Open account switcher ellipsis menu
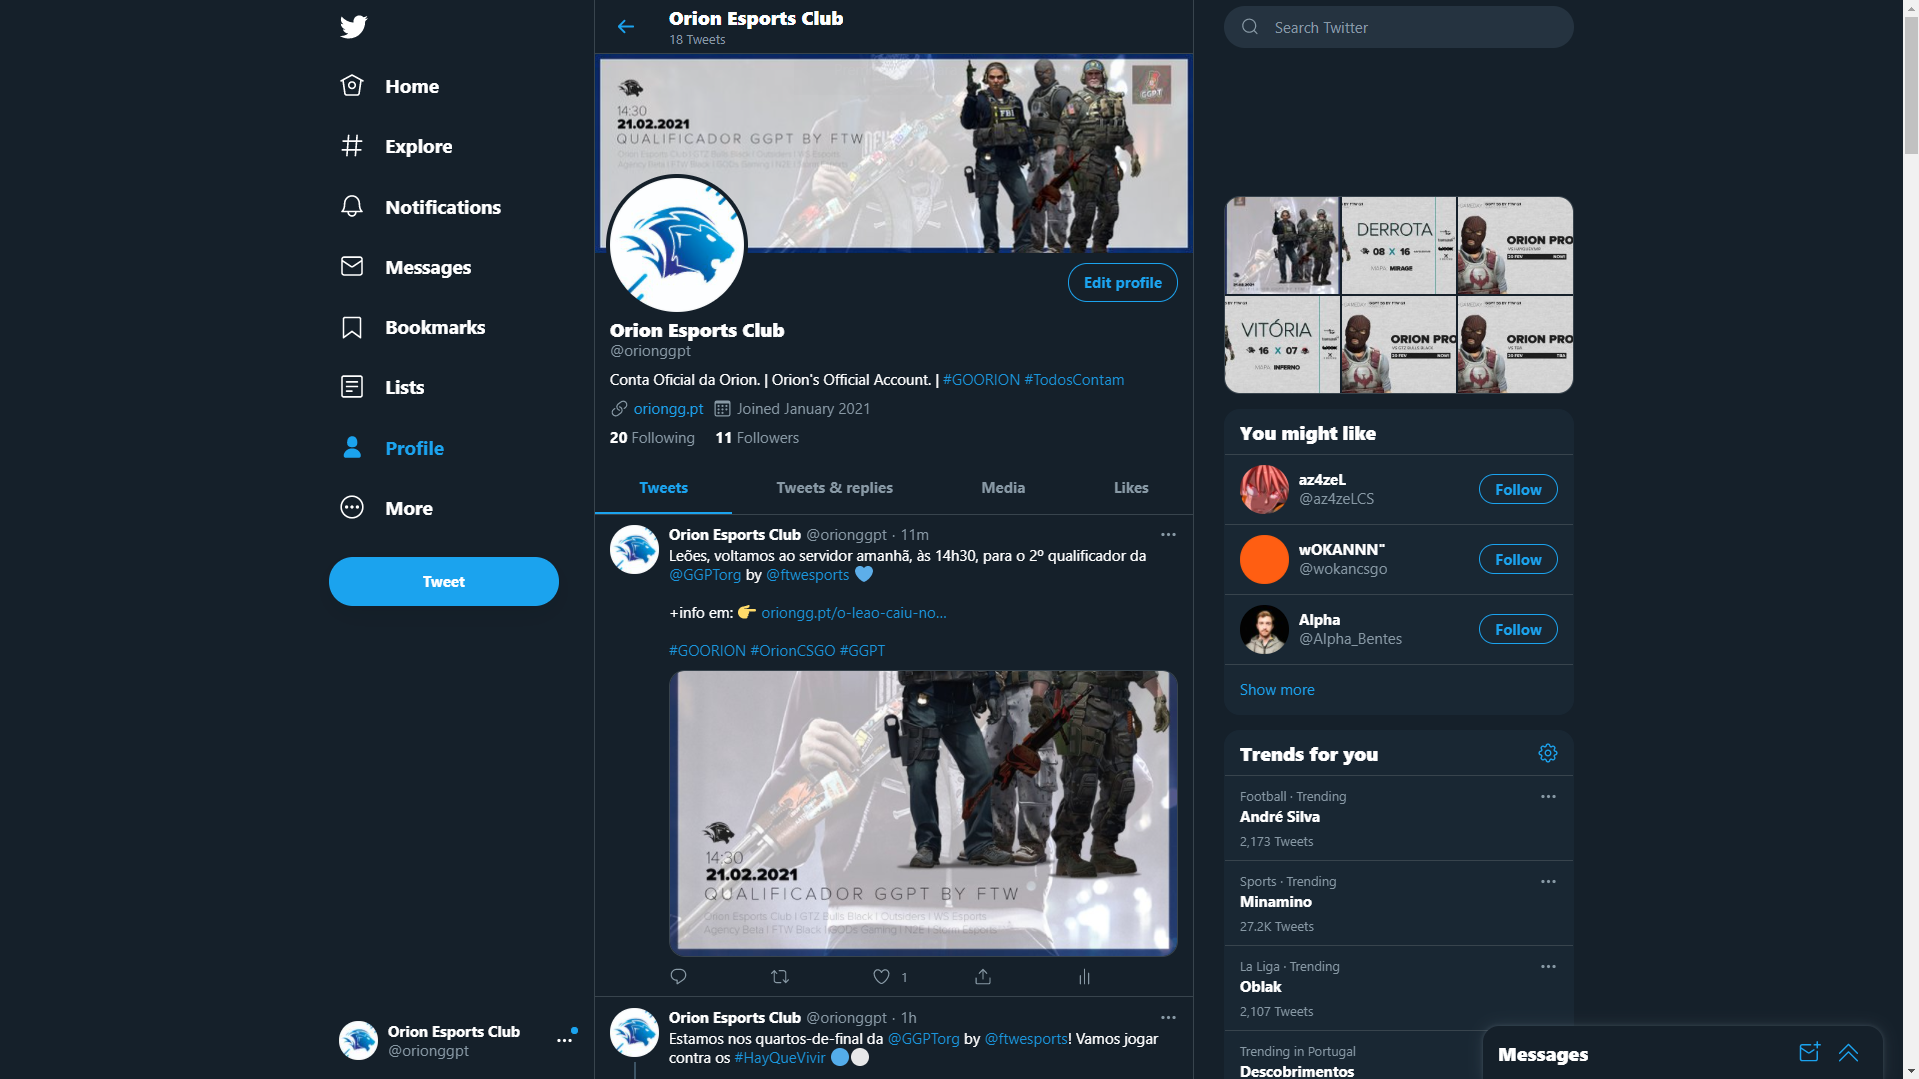 (565, 1041)
